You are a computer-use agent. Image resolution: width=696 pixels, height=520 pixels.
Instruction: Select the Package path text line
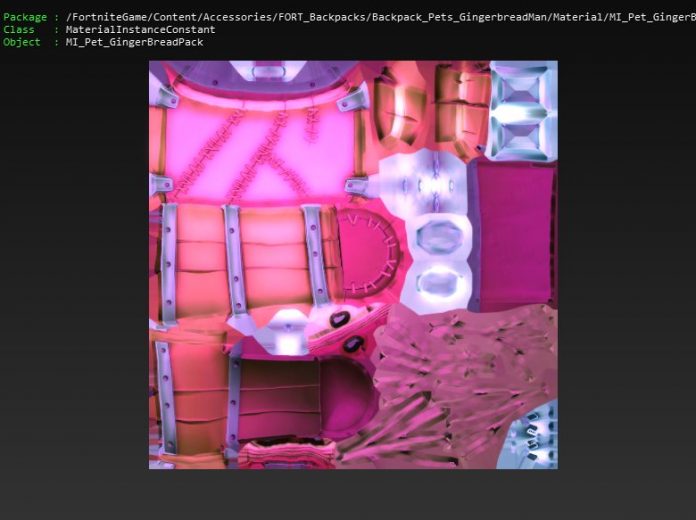[380, 17]
